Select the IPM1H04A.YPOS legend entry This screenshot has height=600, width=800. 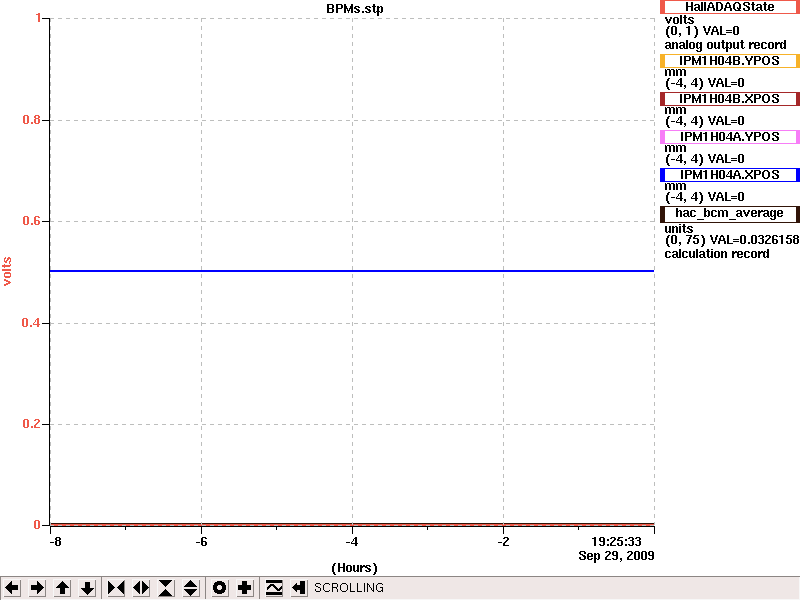point(730,137)
